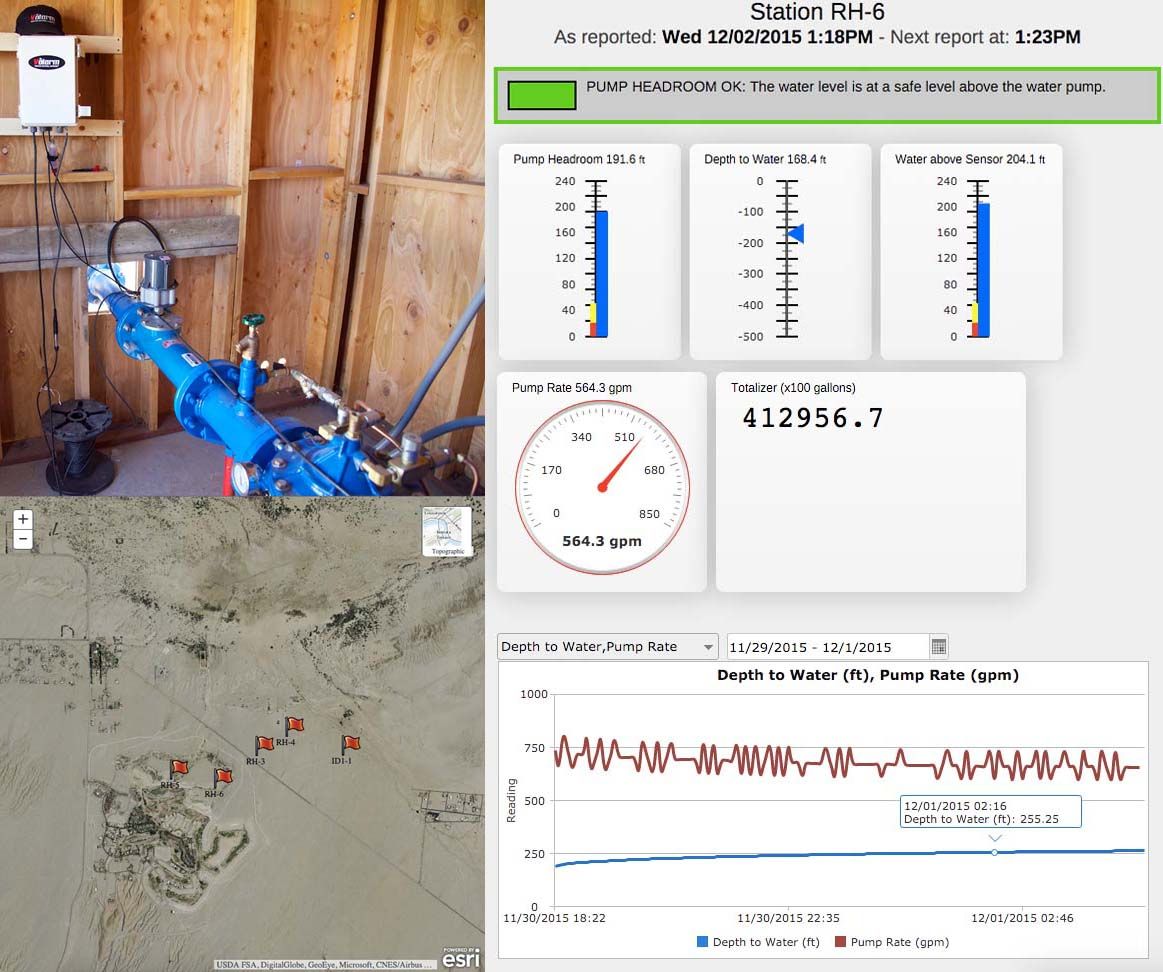This screenshot has width=1163, height=972.
Task: Click the zoom-out minus button on map
Action: coord(22,539)
